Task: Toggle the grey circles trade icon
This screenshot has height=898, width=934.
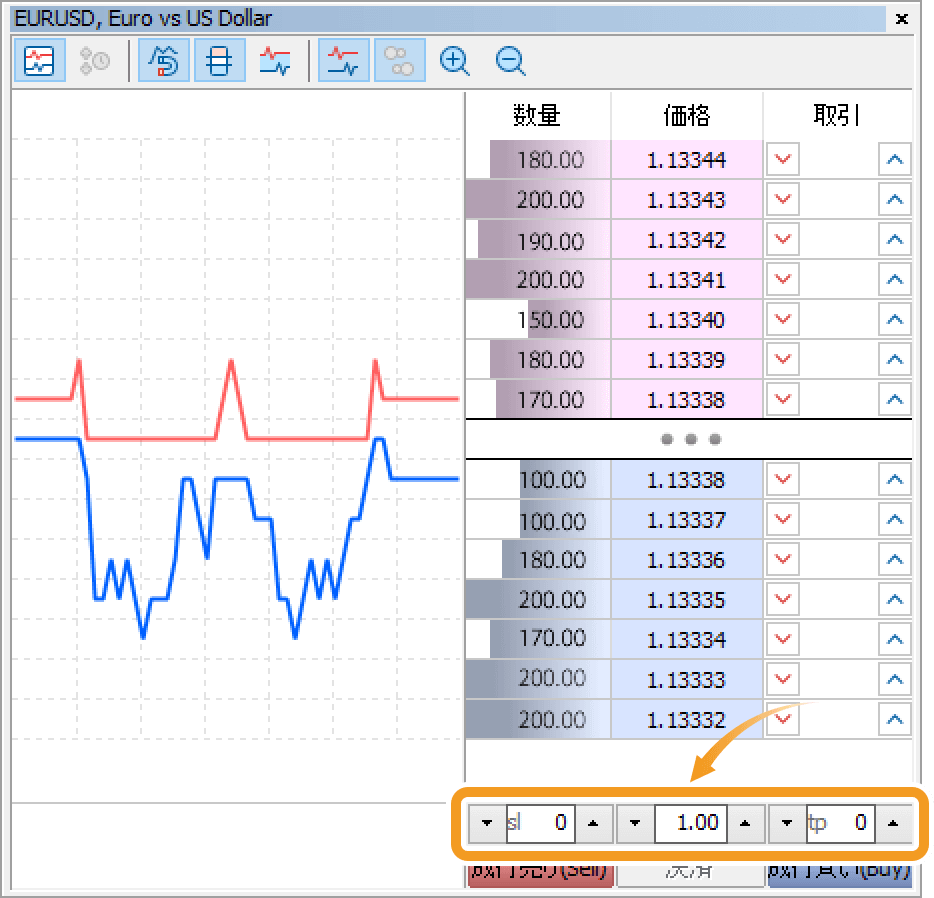Action: point(400,60)
